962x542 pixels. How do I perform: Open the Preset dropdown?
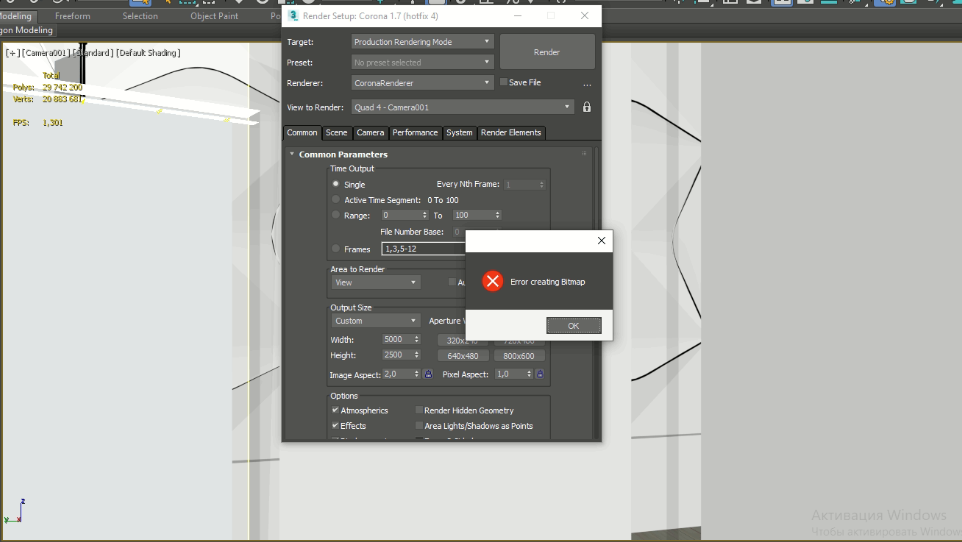pyautogui.click(x=422, y=63)
